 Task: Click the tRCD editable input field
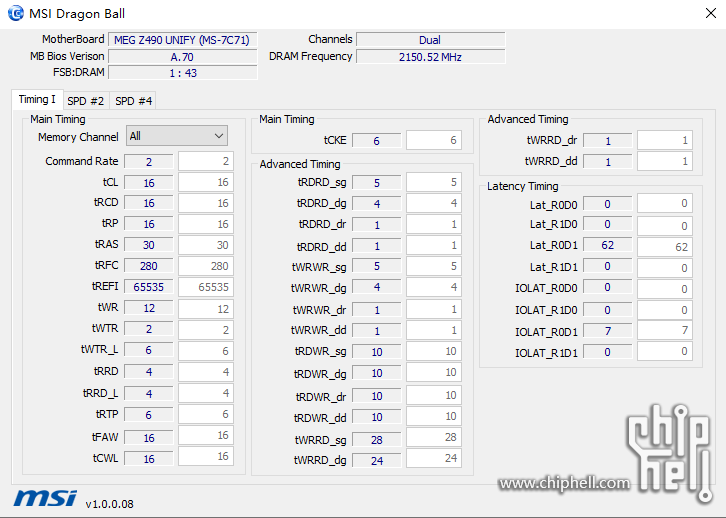coord(206,203)
